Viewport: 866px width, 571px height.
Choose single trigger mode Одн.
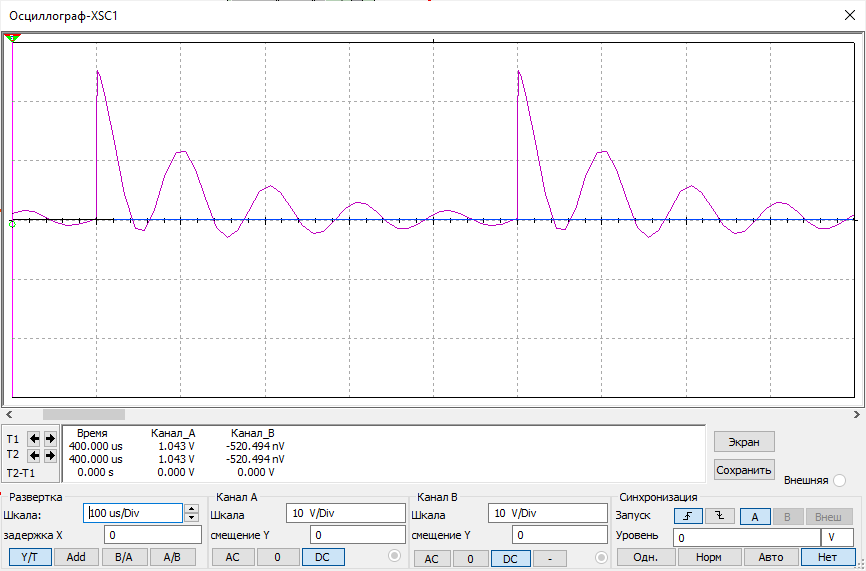[646, 557]
